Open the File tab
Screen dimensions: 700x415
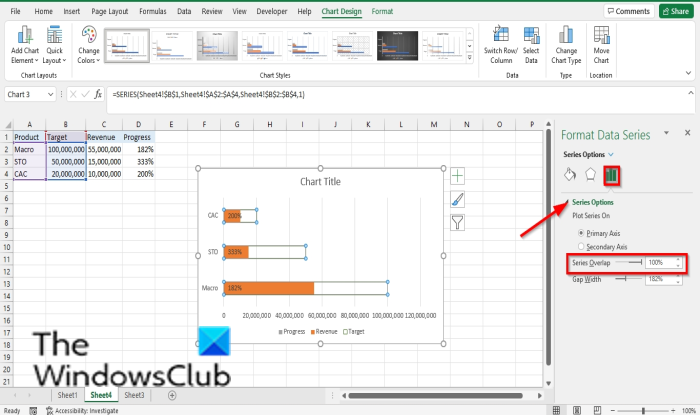coord(15,11)
